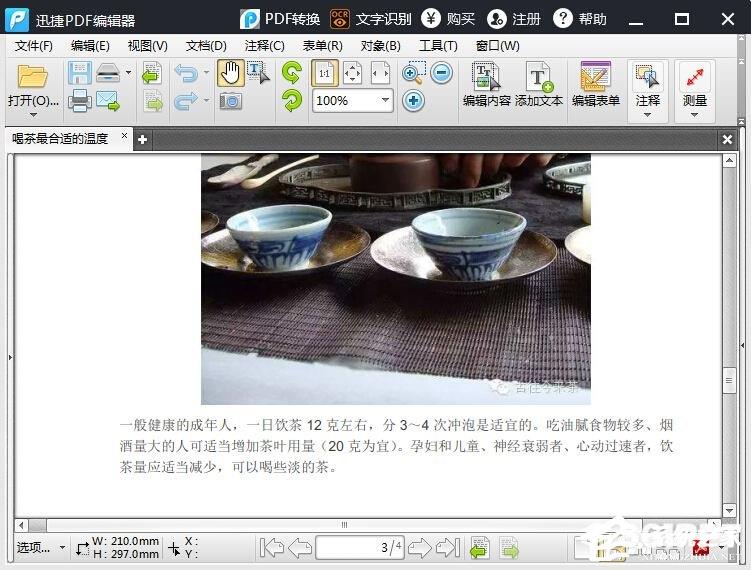The image size is (751, 570).
Task: Expand the 打开 button dropdown arrow
Action: coord(33,115)
